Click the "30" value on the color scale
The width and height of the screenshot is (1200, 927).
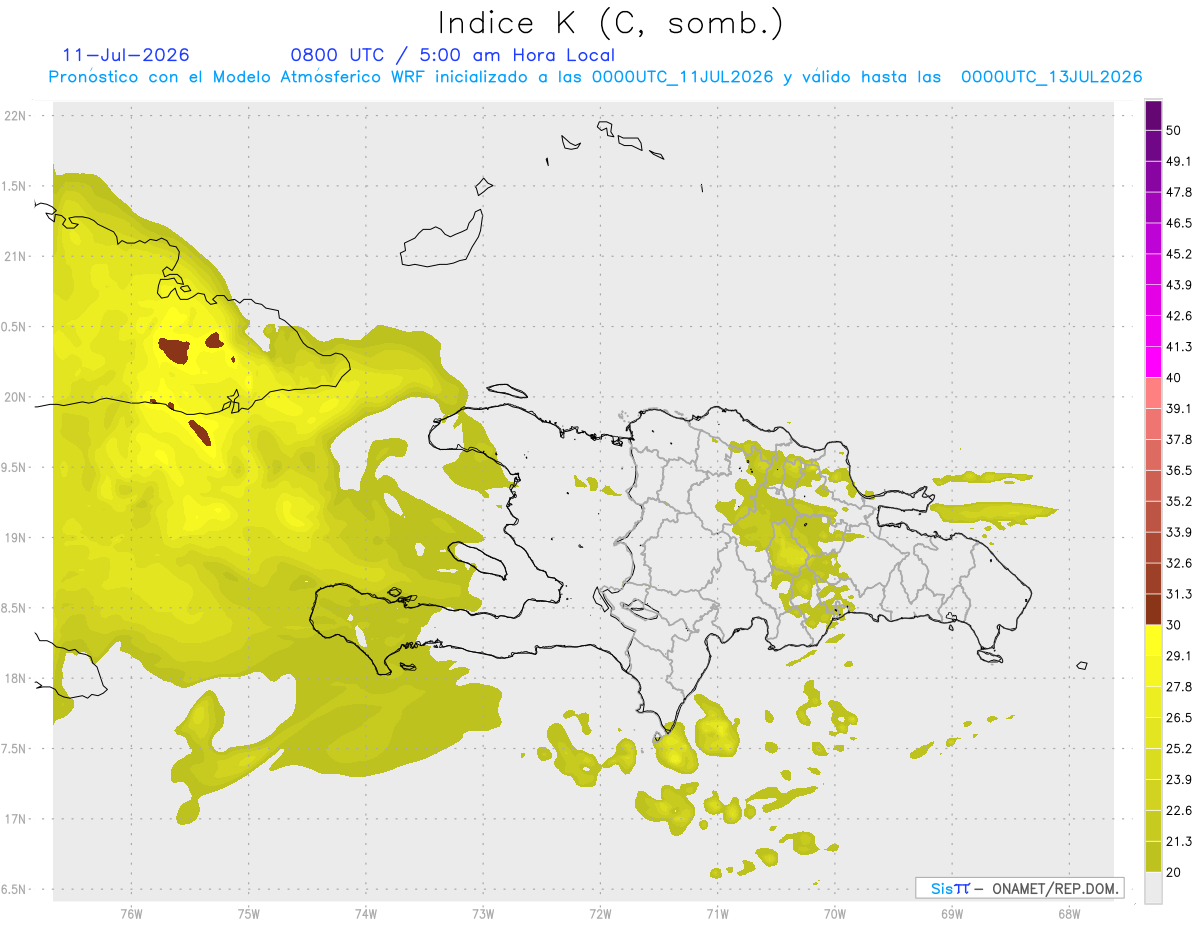(x=1174, y=625)
